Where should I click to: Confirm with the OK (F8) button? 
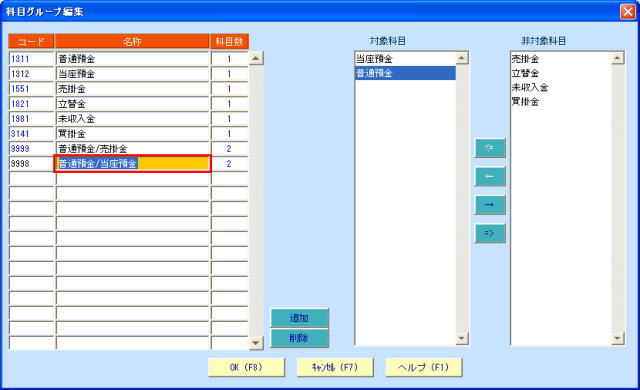pyautogui.click(x=246, y=367)
